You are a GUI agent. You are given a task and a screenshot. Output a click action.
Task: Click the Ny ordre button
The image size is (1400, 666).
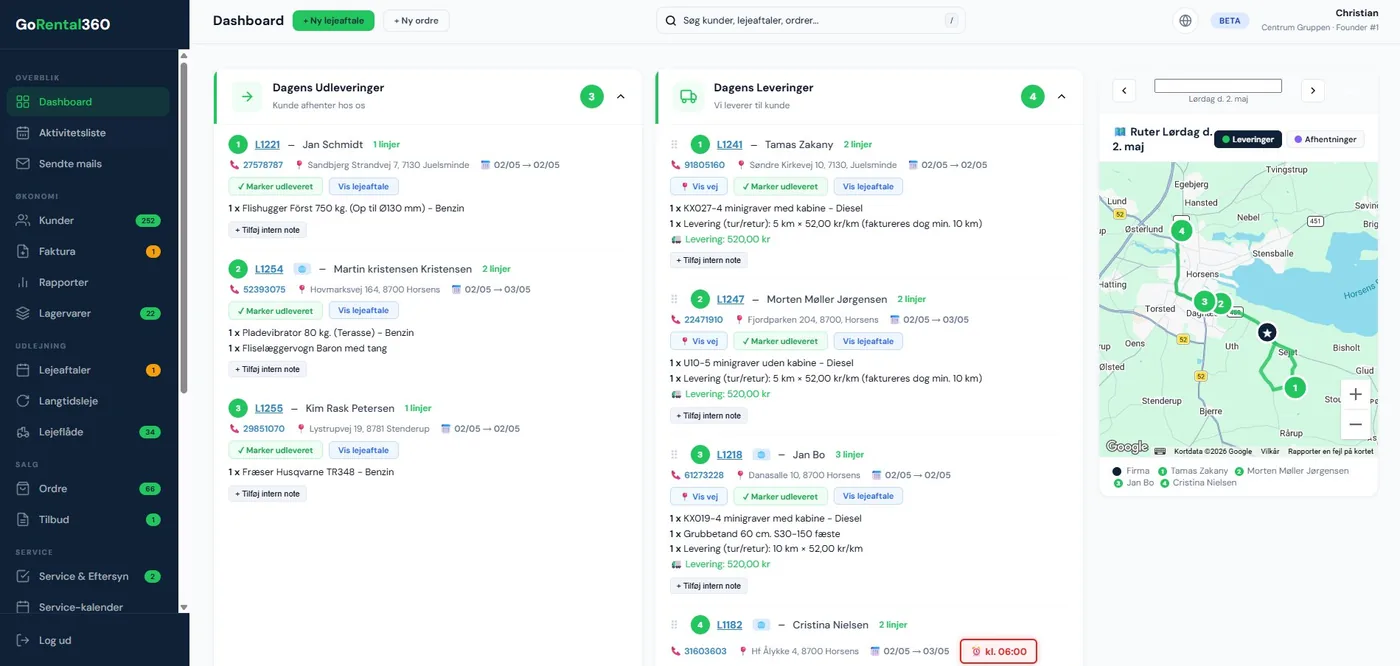416,20
